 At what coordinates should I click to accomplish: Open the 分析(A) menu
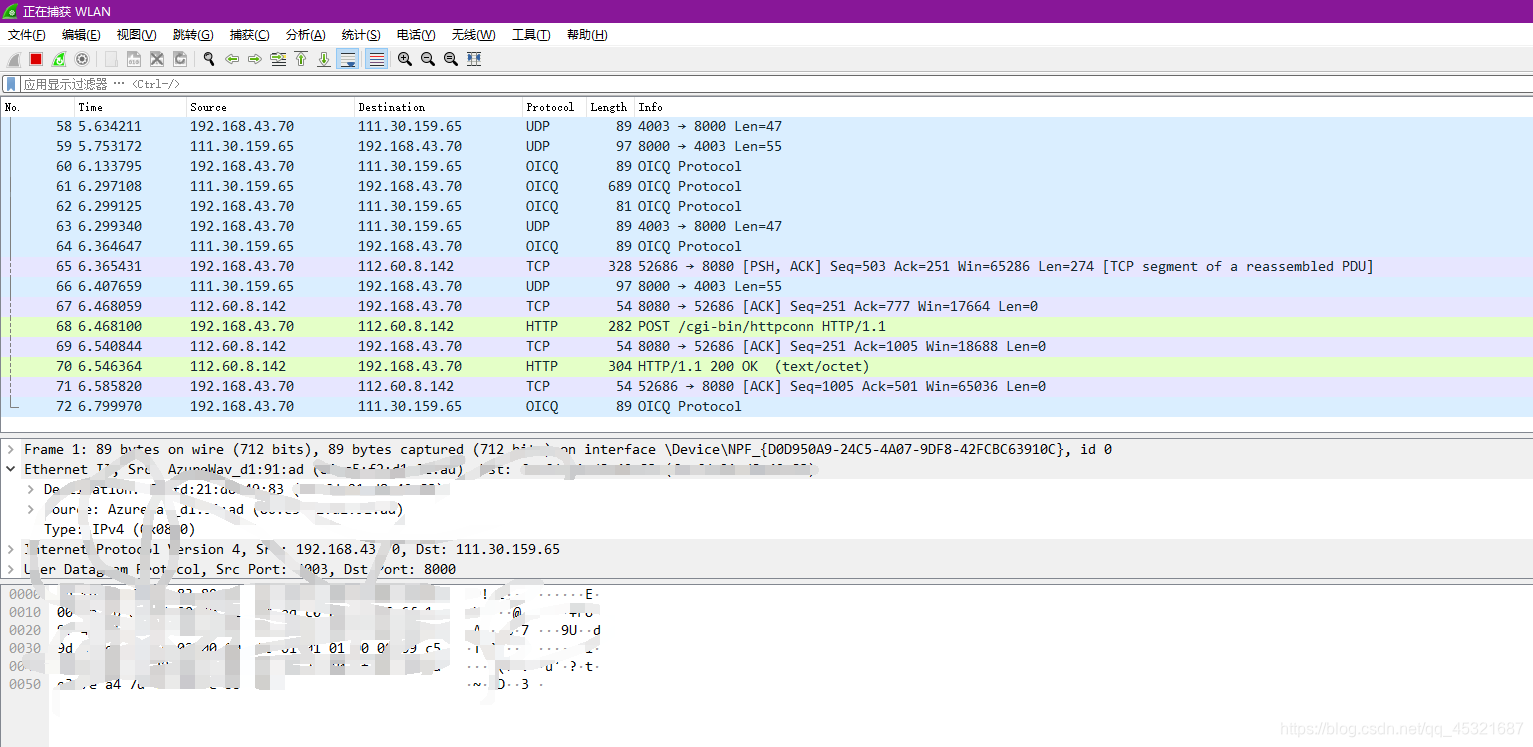pos(305,35)
